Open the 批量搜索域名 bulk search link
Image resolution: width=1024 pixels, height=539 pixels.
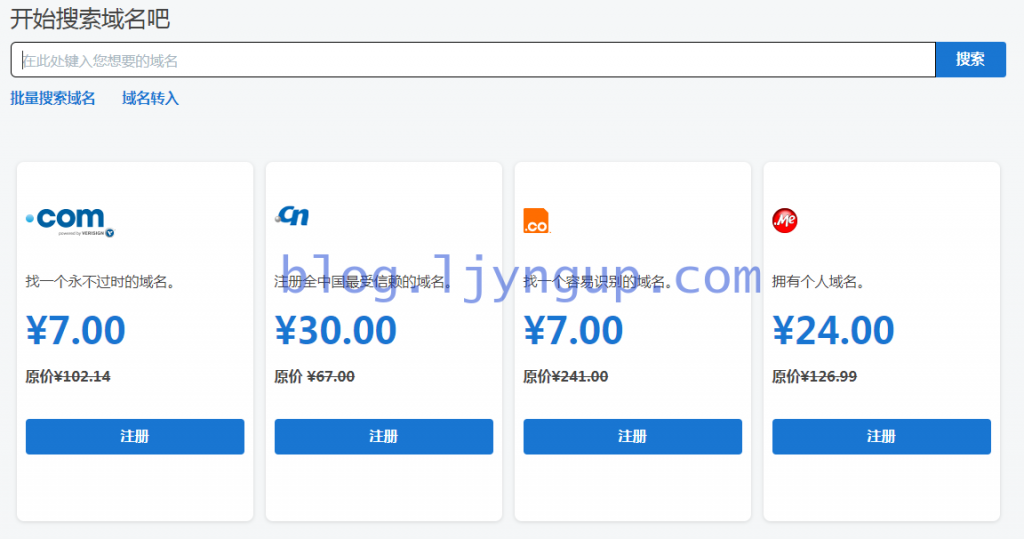coord(53,99)
